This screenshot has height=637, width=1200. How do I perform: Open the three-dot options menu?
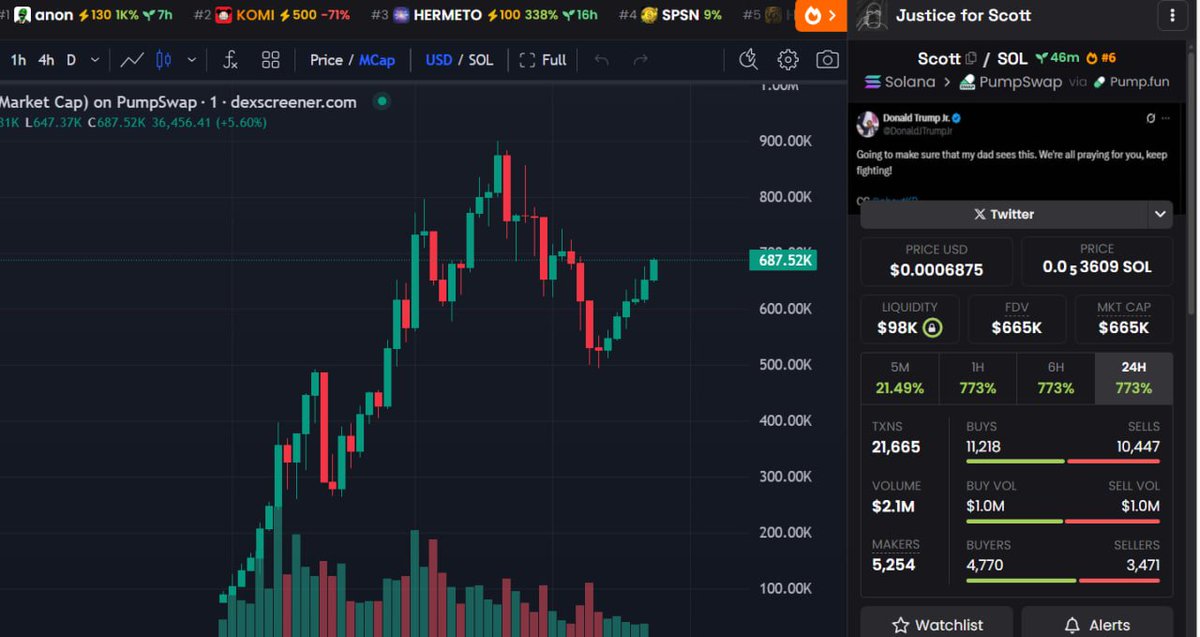click(1172, 16)
